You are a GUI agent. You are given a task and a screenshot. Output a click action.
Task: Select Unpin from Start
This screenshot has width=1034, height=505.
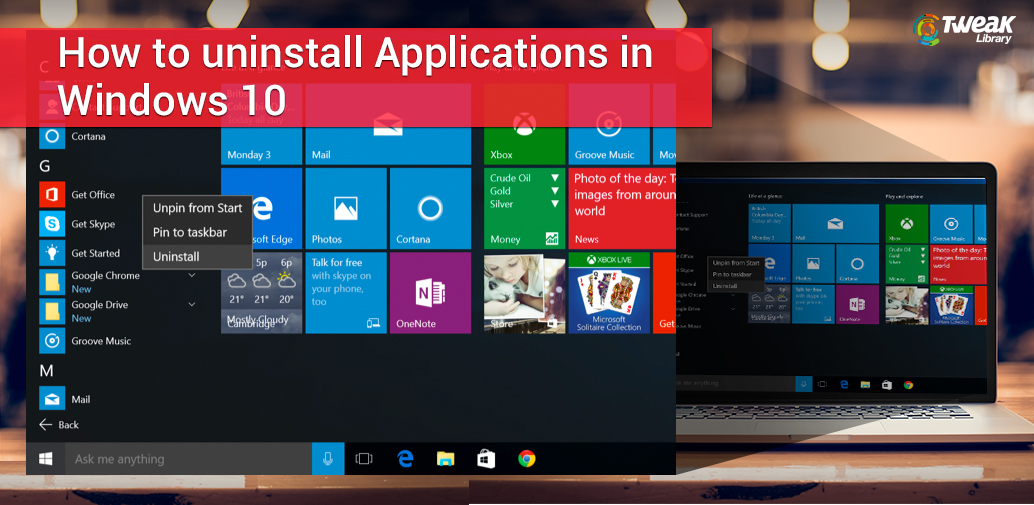click(x=197, y=208)
